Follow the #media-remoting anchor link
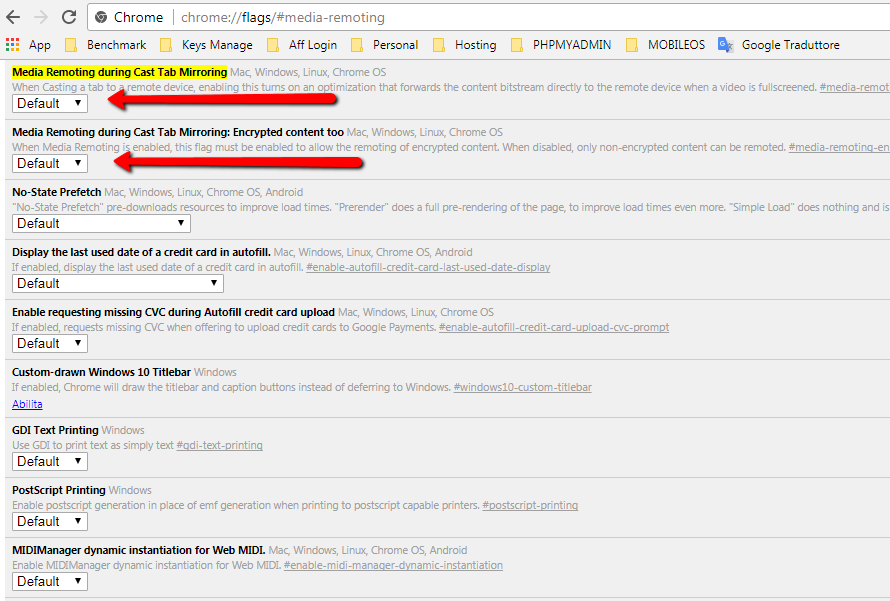Viewport: 890px width, 601px height. [855, 87]
